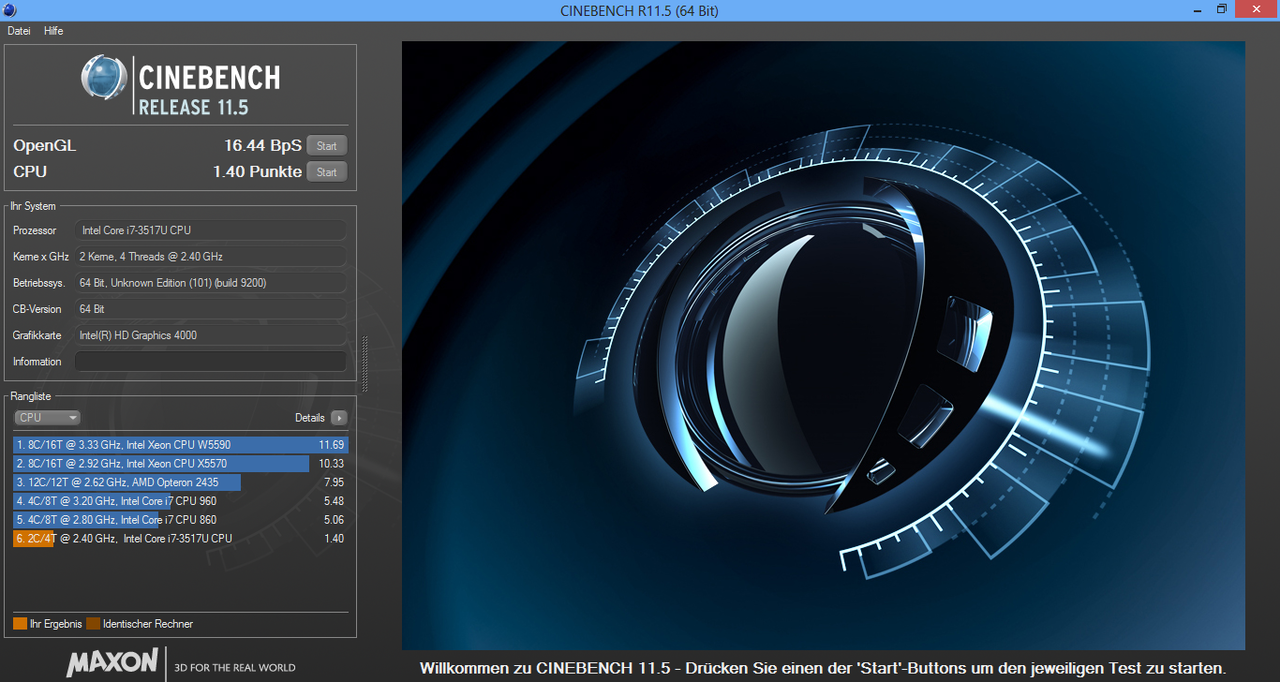
Task: Open the Hilfe menu
Action: pos(53,31)
